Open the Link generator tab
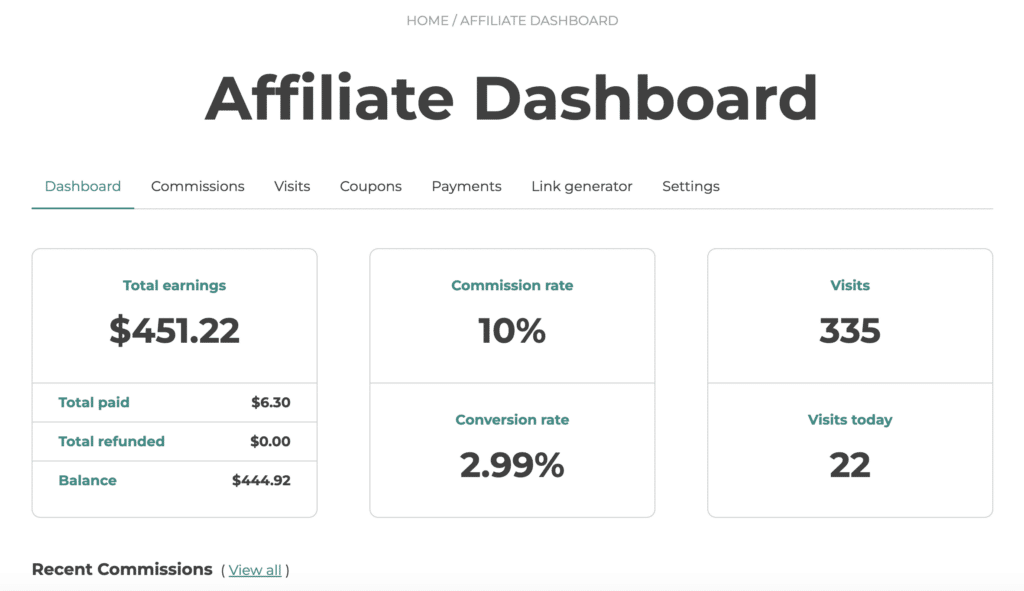The image size is (1024, 591). [x=581, y=186]
